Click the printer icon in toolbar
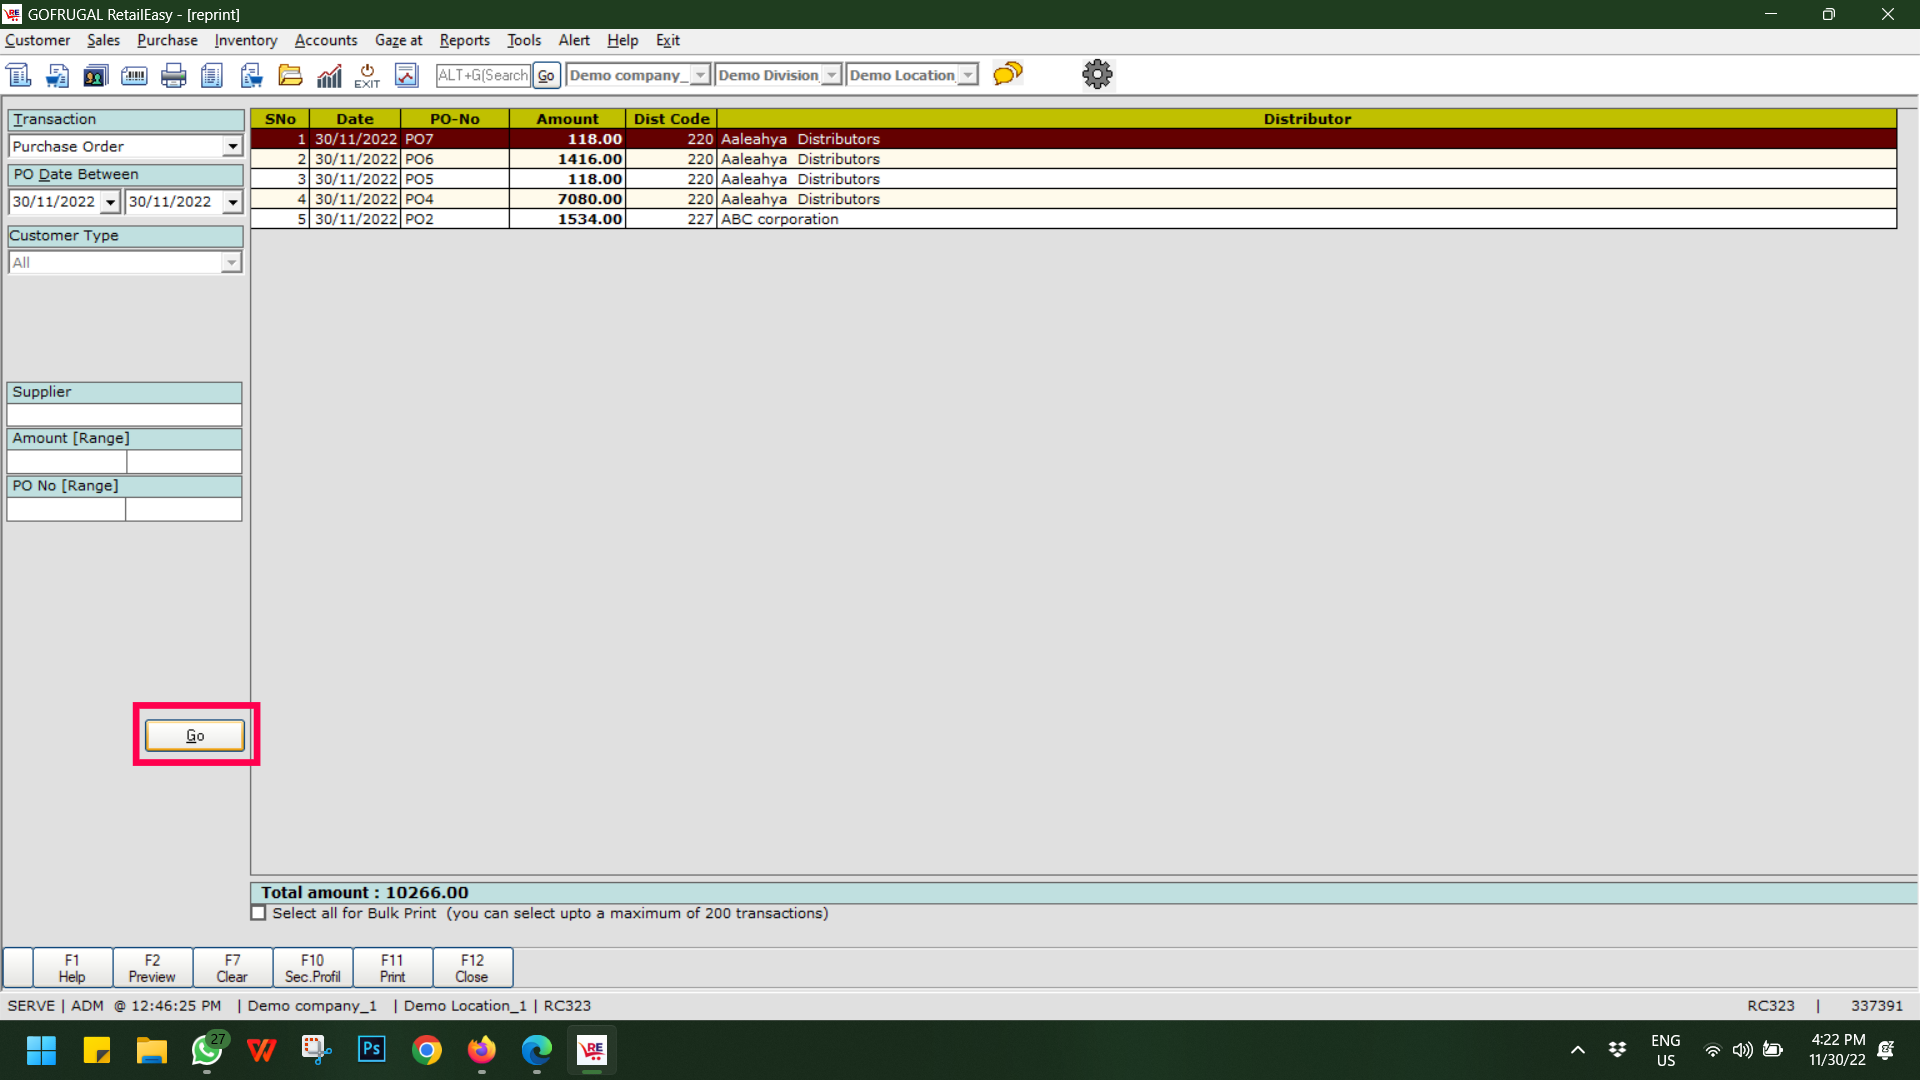Image resolution: width=1920 pixels, height=1080 pixels. coord(174,75)
